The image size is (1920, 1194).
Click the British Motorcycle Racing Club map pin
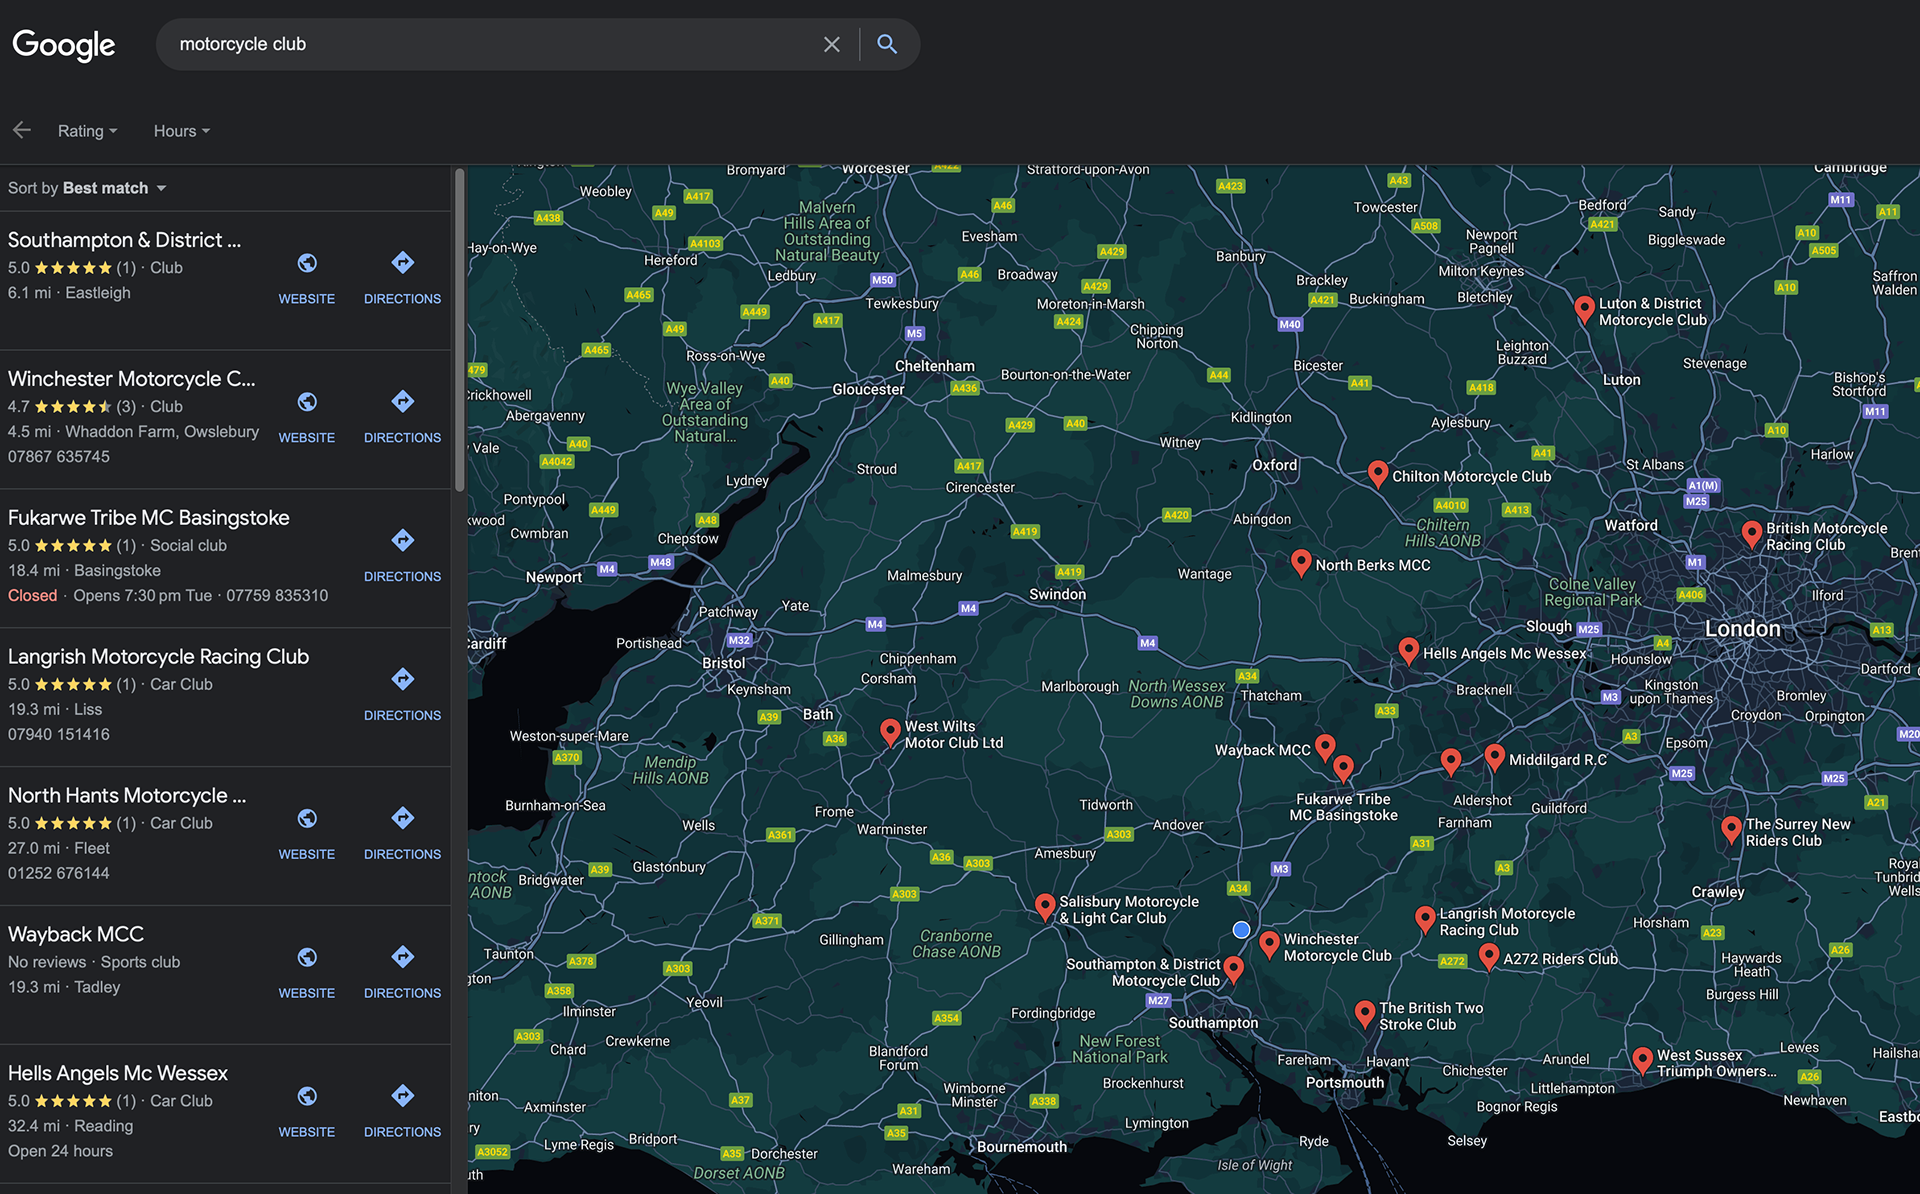[1752, 534]
